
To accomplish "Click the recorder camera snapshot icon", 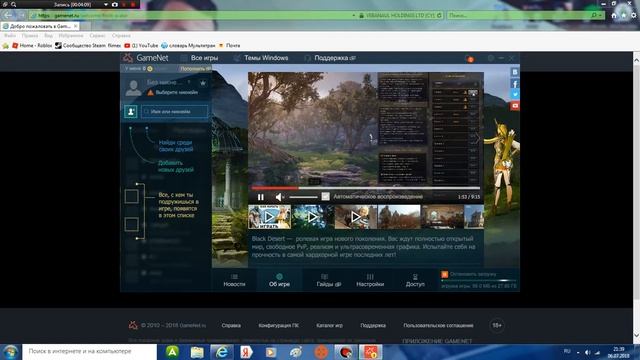I will click(x=115, y=4).
